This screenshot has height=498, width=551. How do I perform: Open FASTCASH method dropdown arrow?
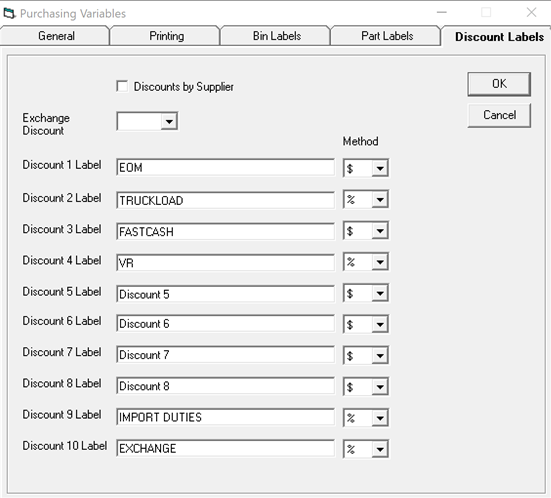pos(380,231)
